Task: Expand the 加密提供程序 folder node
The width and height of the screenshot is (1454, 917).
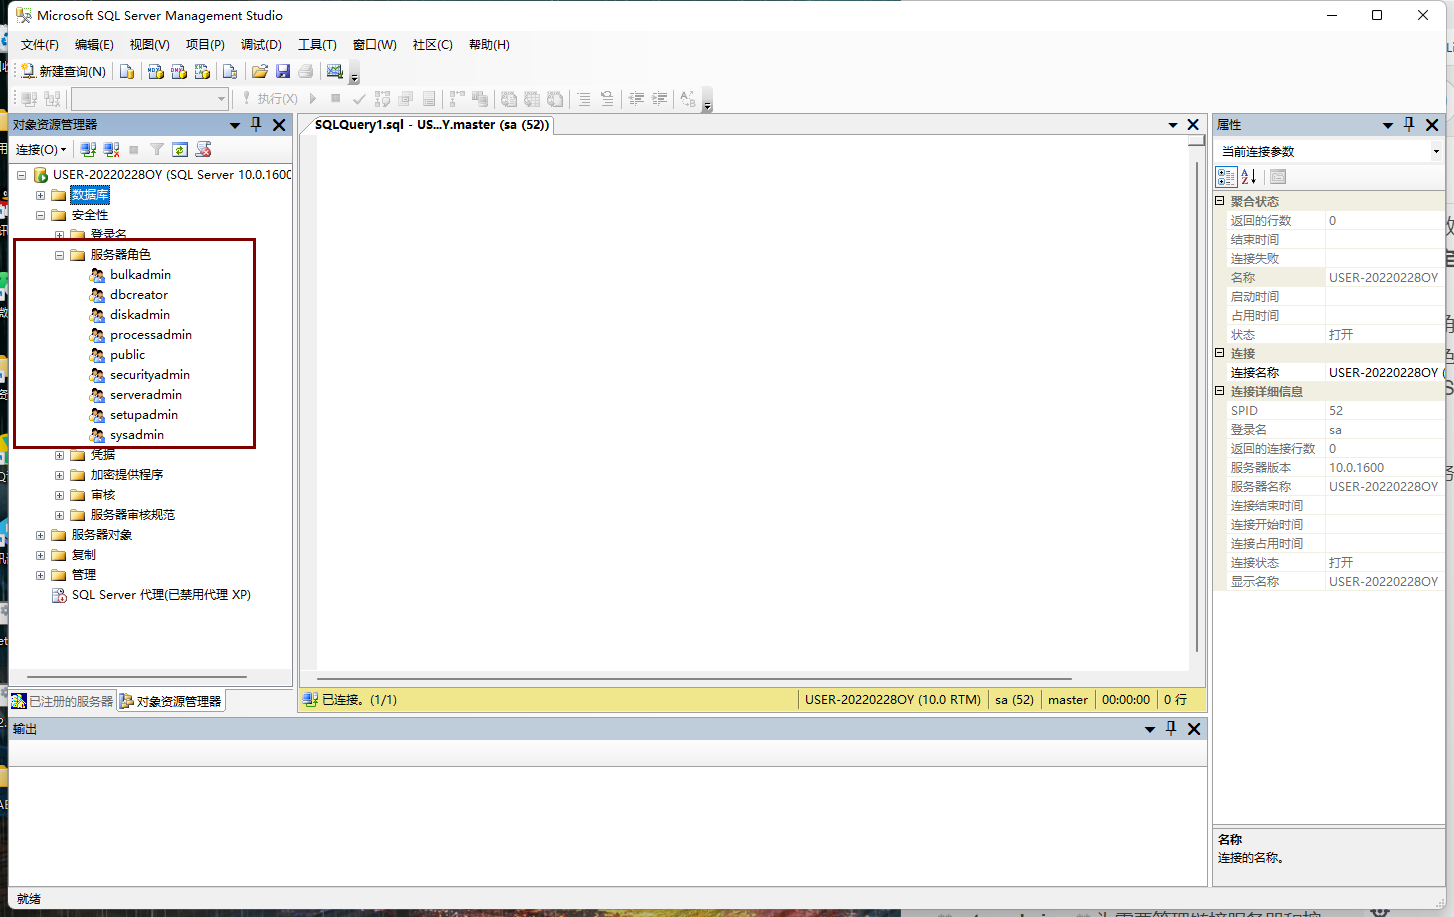Action: coord(59,475)
